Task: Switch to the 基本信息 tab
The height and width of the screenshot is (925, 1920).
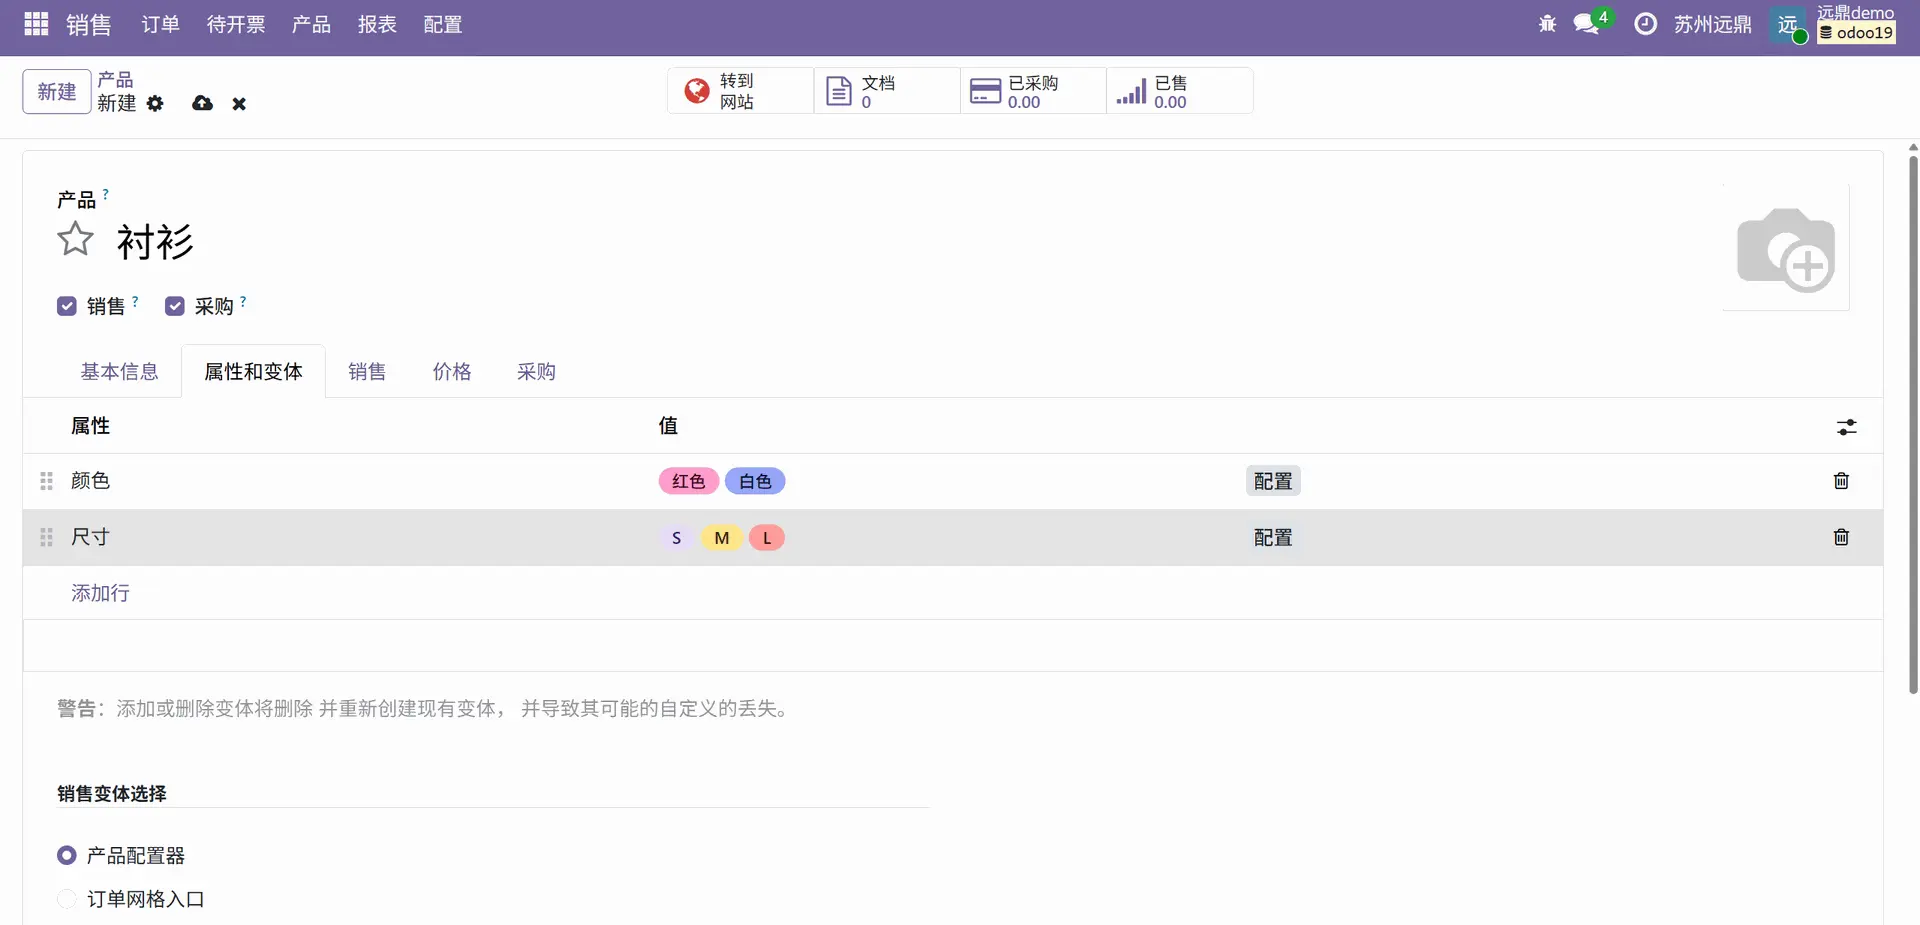Action: coord(119,372)
